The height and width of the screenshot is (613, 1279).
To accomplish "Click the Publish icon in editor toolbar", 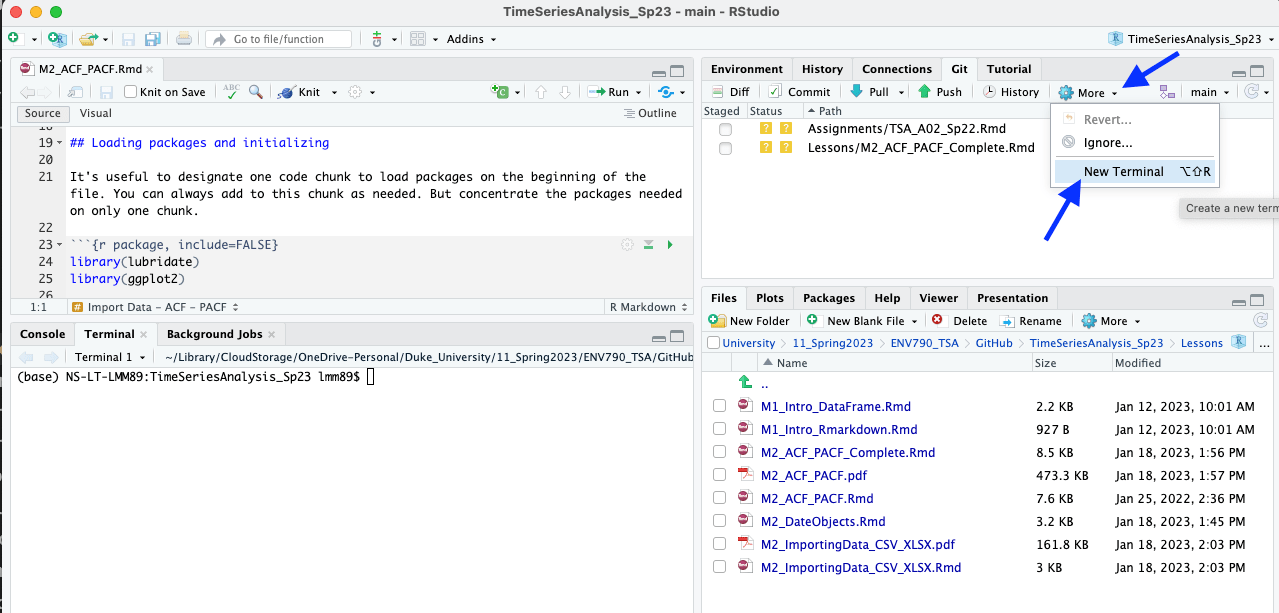I will 665,92.
